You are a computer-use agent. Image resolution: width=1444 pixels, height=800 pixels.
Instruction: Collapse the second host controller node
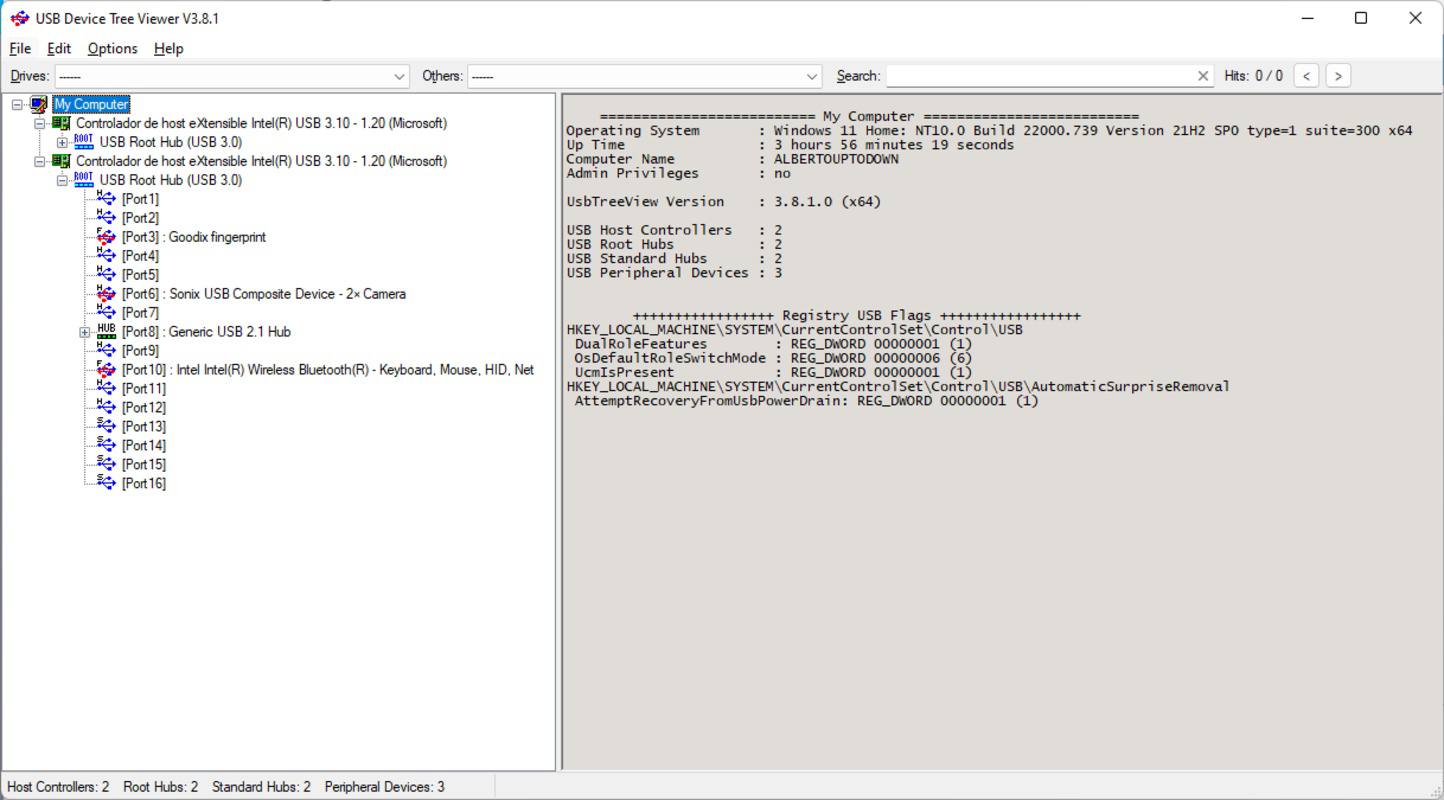click(x=40, y=162)
